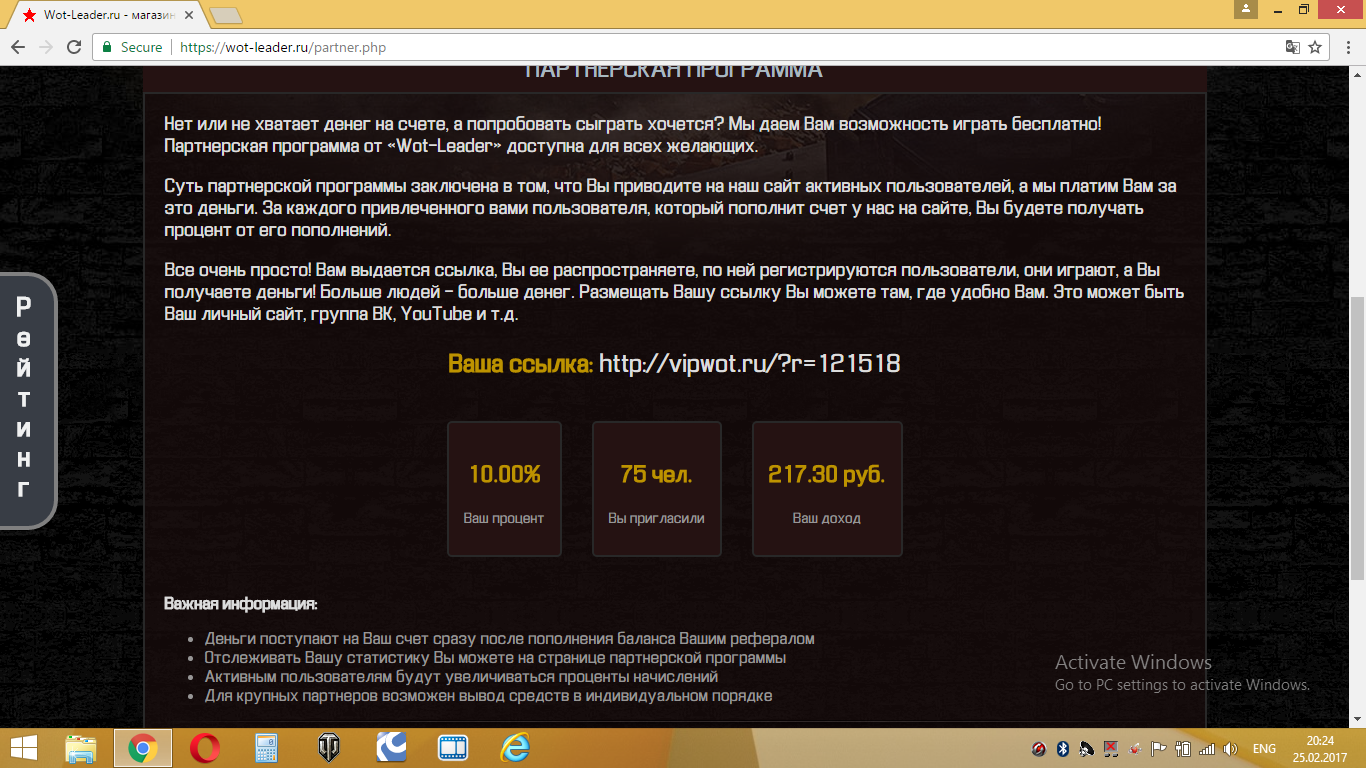Open the Windows Start menu
The height and width of the screenshot is (768, 1366).
click(x=24, y=748)
